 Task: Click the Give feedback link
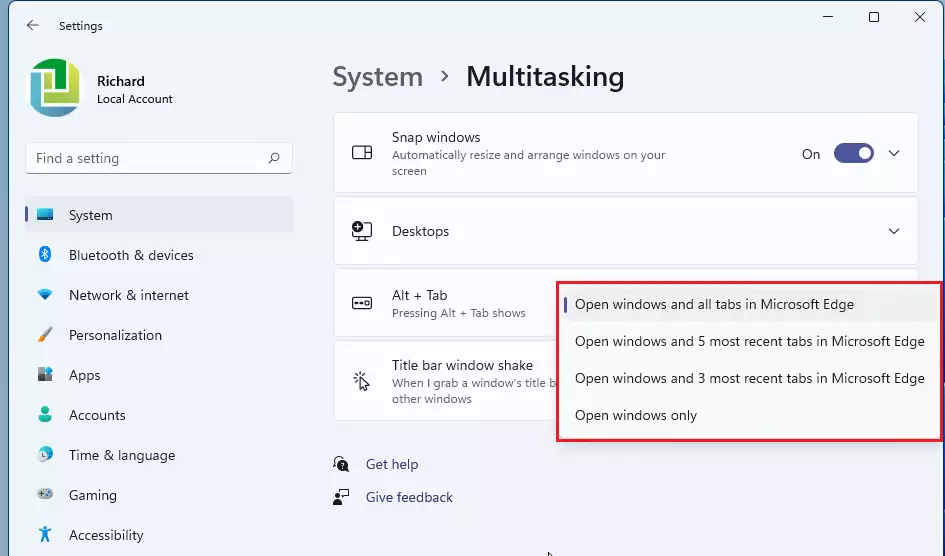pos(409,497)
